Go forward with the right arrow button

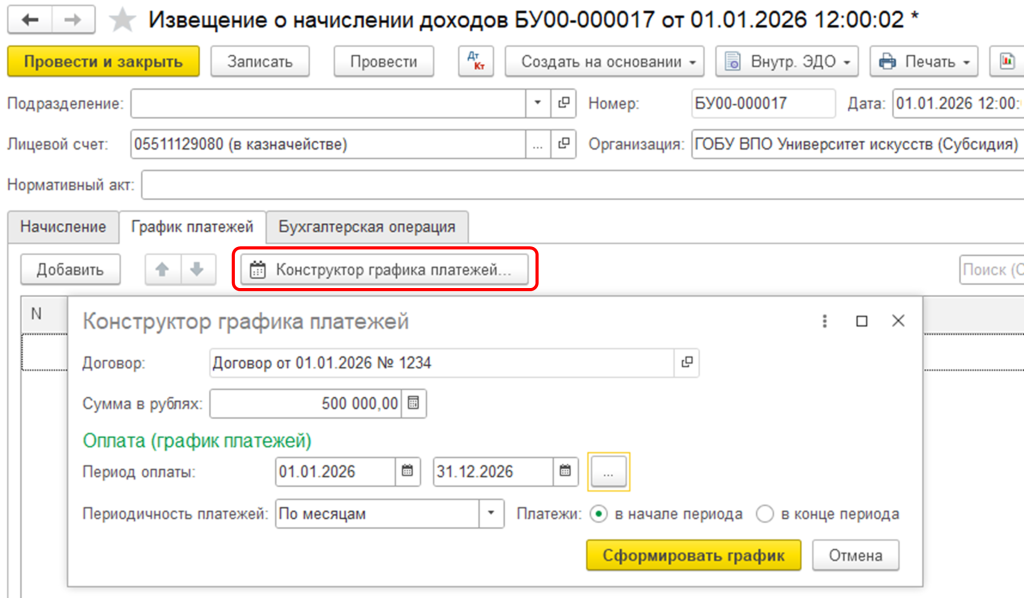pos(73,20)
